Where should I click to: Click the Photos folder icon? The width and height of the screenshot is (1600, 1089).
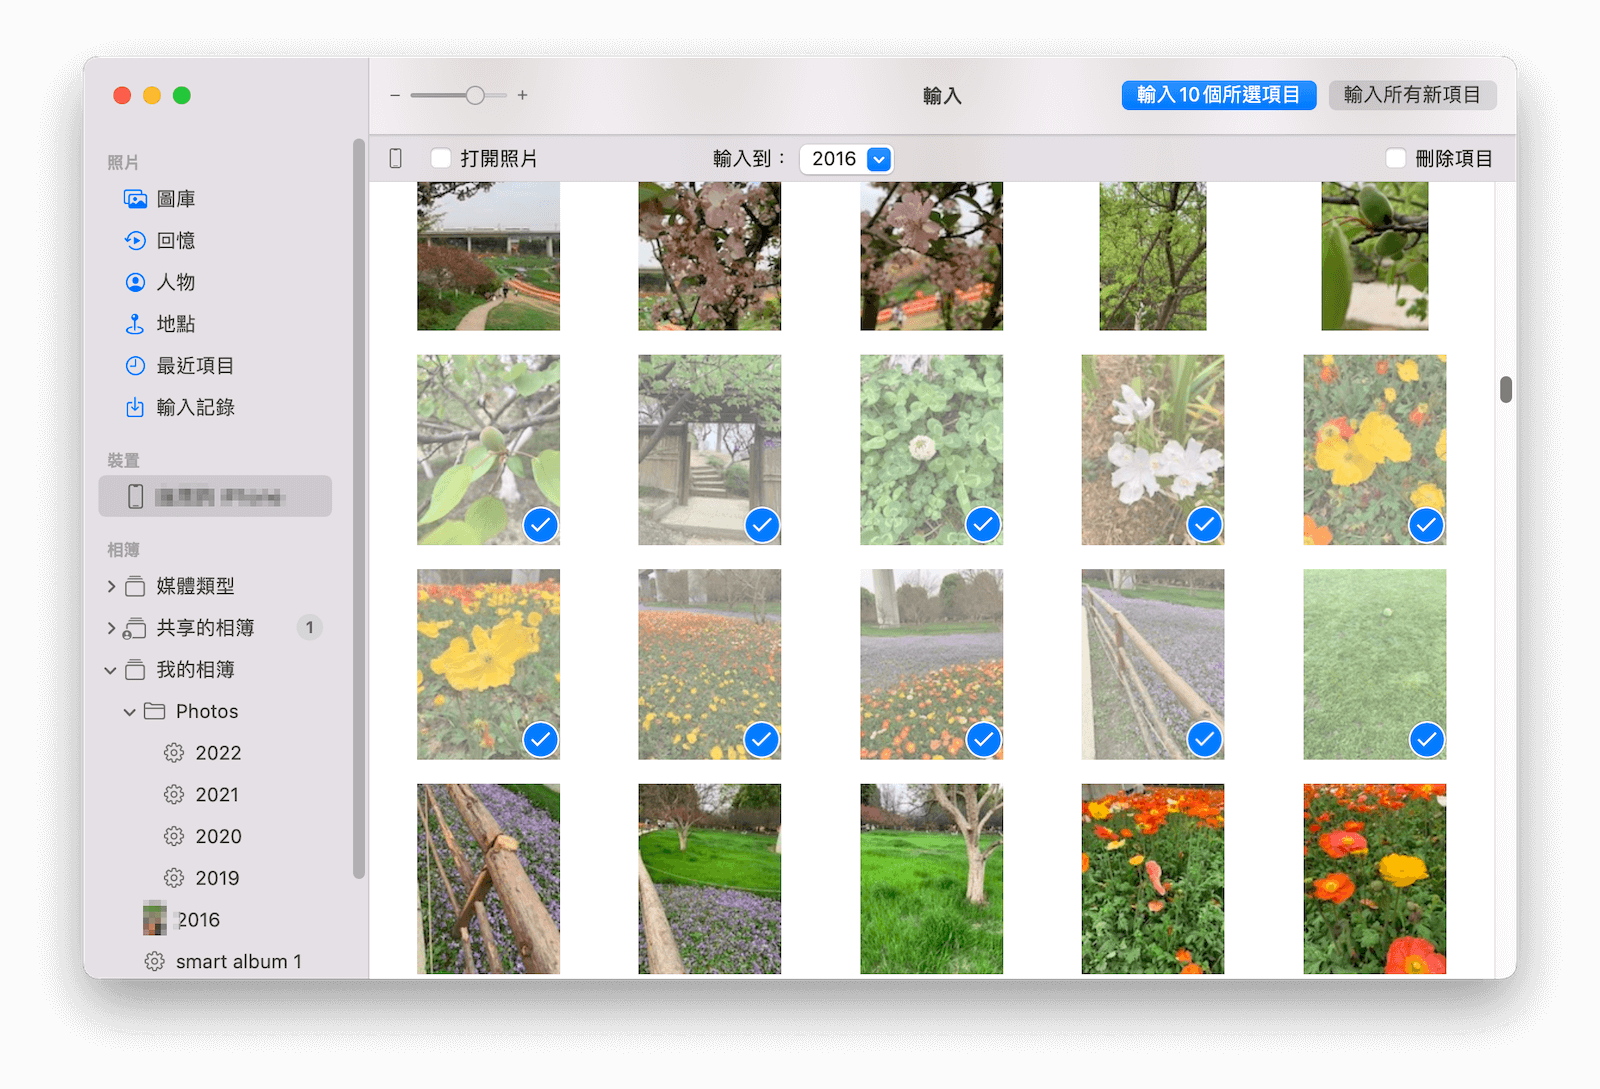(x=154, y=711)
